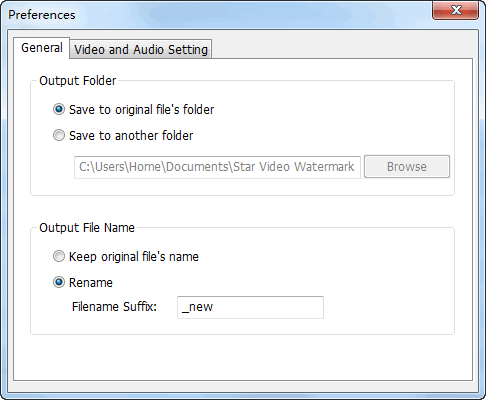
Task: Click the "Keep original file's name" label text
Action: click(134, 257)
